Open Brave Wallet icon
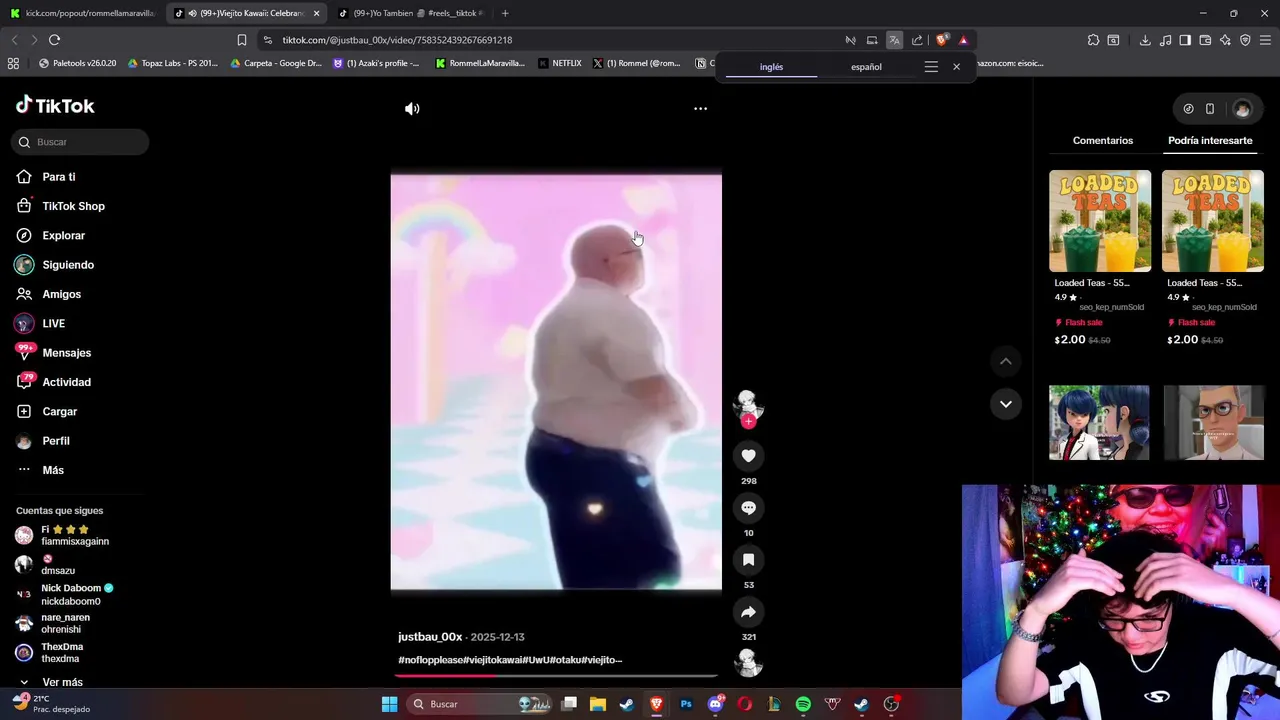 click(1205, 40)
